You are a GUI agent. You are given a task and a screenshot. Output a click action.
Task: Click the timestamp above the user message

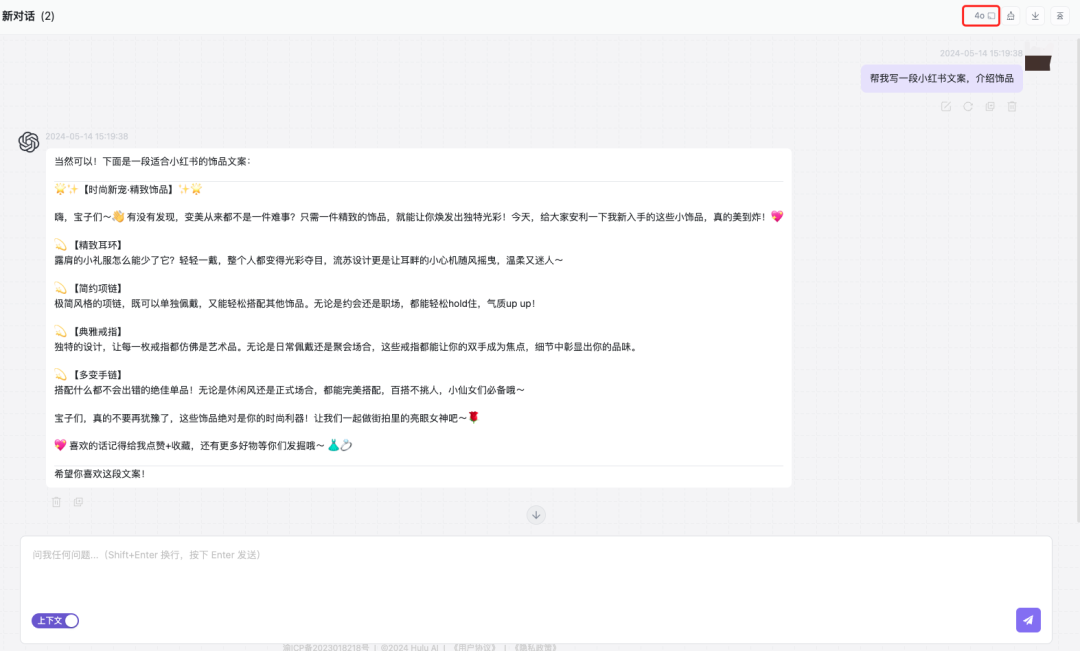coord(981,53)
